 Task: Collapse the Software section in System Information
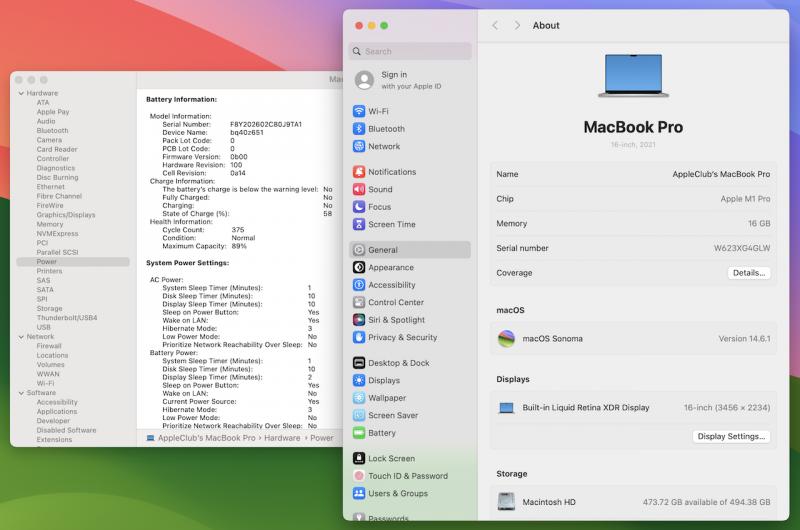click(21, 393)
